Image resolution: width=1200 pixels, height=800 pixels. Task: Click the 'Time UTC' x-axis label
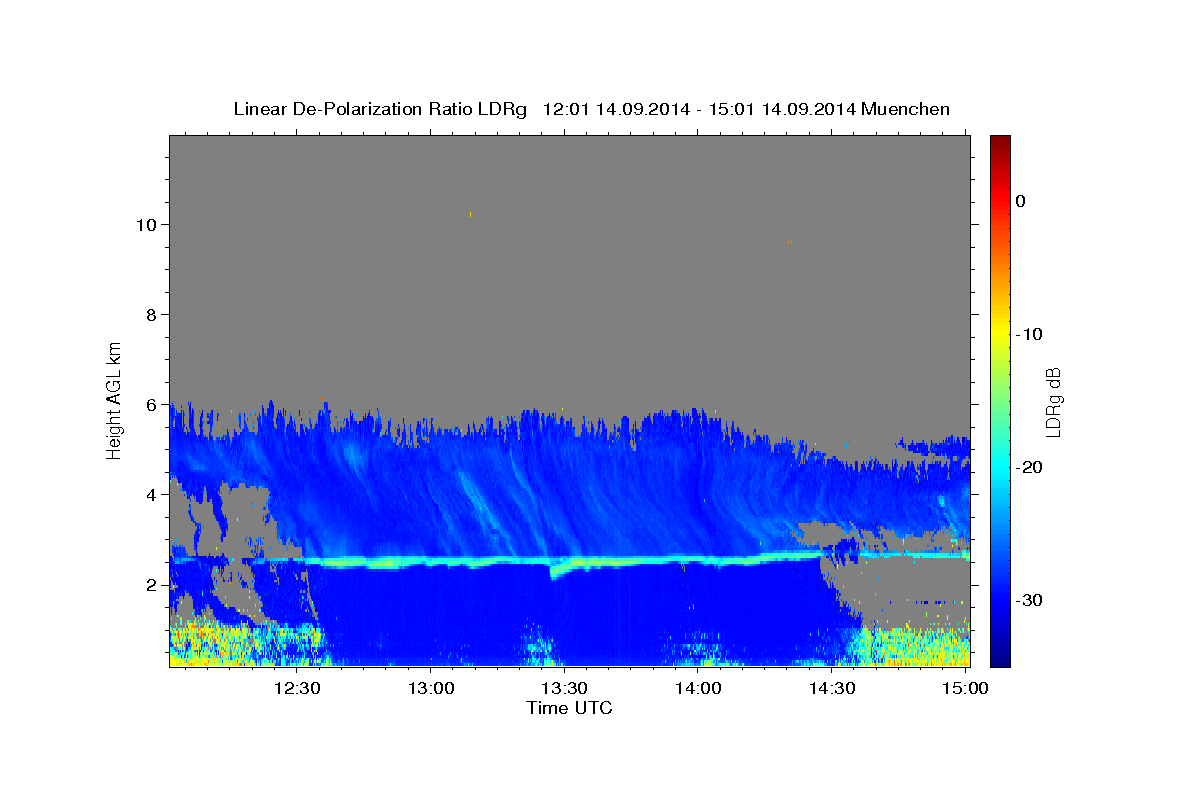[569, 708]
